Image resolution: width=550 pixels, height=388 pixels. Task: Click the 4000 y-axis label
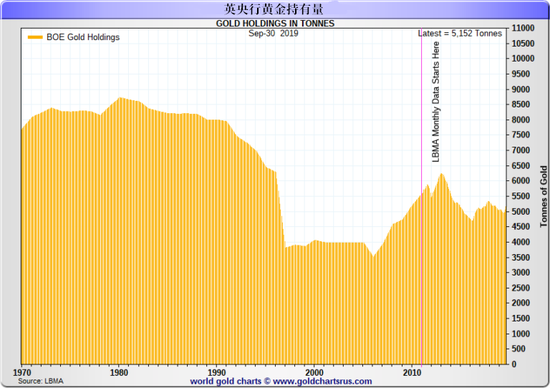coord(521,242)
